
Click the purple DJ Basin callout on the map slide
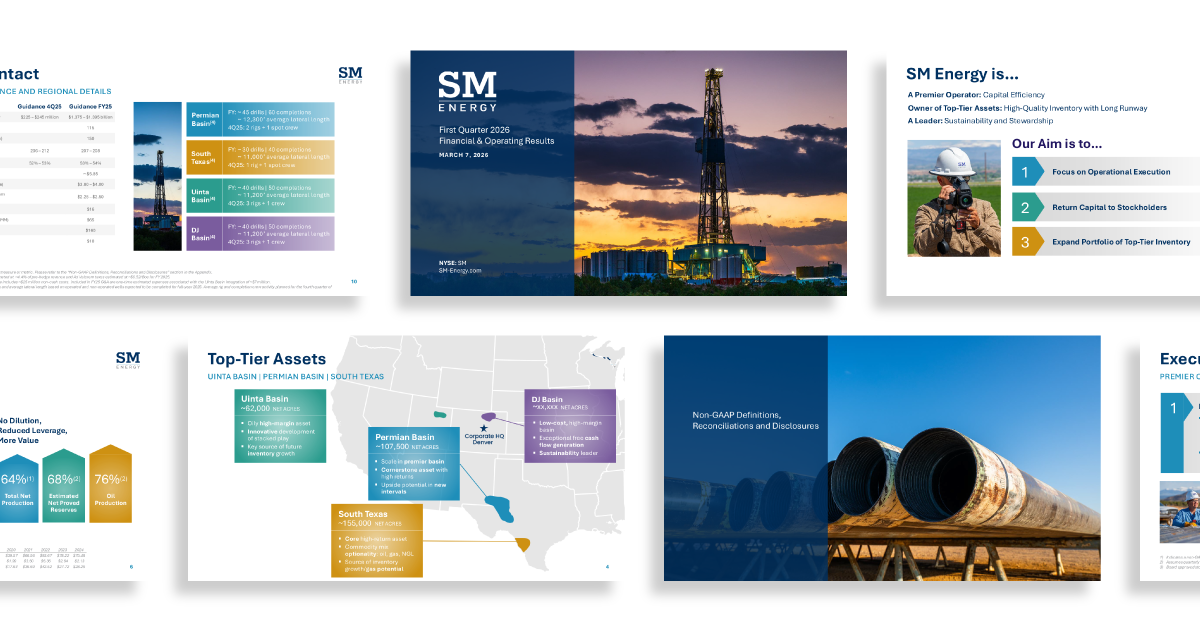pos(570,426)
